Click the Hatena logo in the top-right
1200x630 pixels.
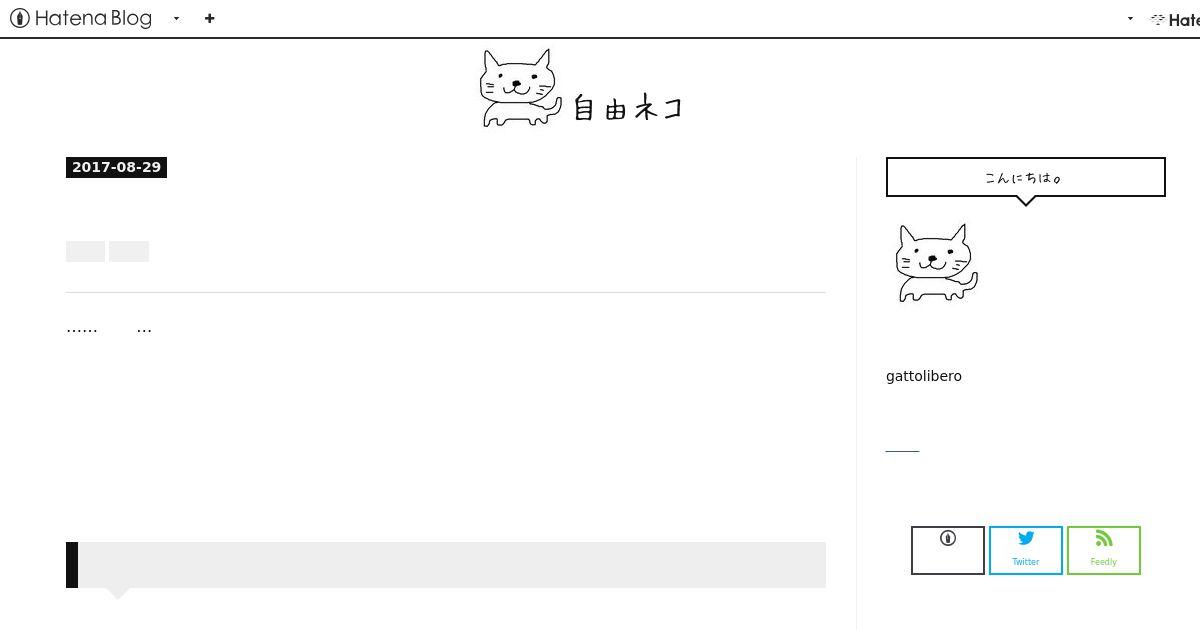pos(1175,19)
